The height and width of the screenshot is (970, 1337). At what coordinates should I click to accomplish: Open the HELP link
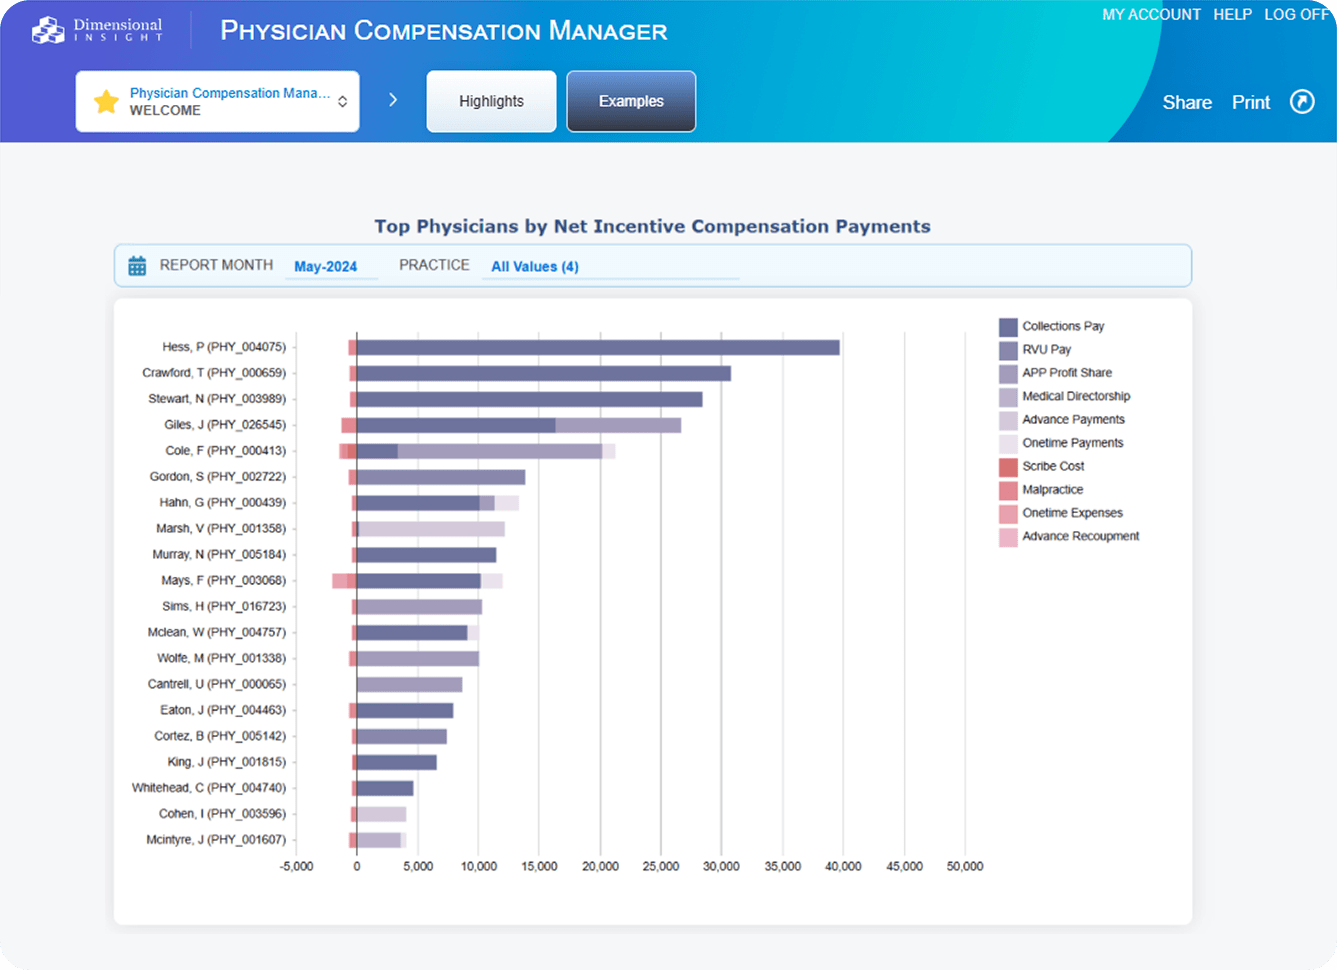point(1233,14)
